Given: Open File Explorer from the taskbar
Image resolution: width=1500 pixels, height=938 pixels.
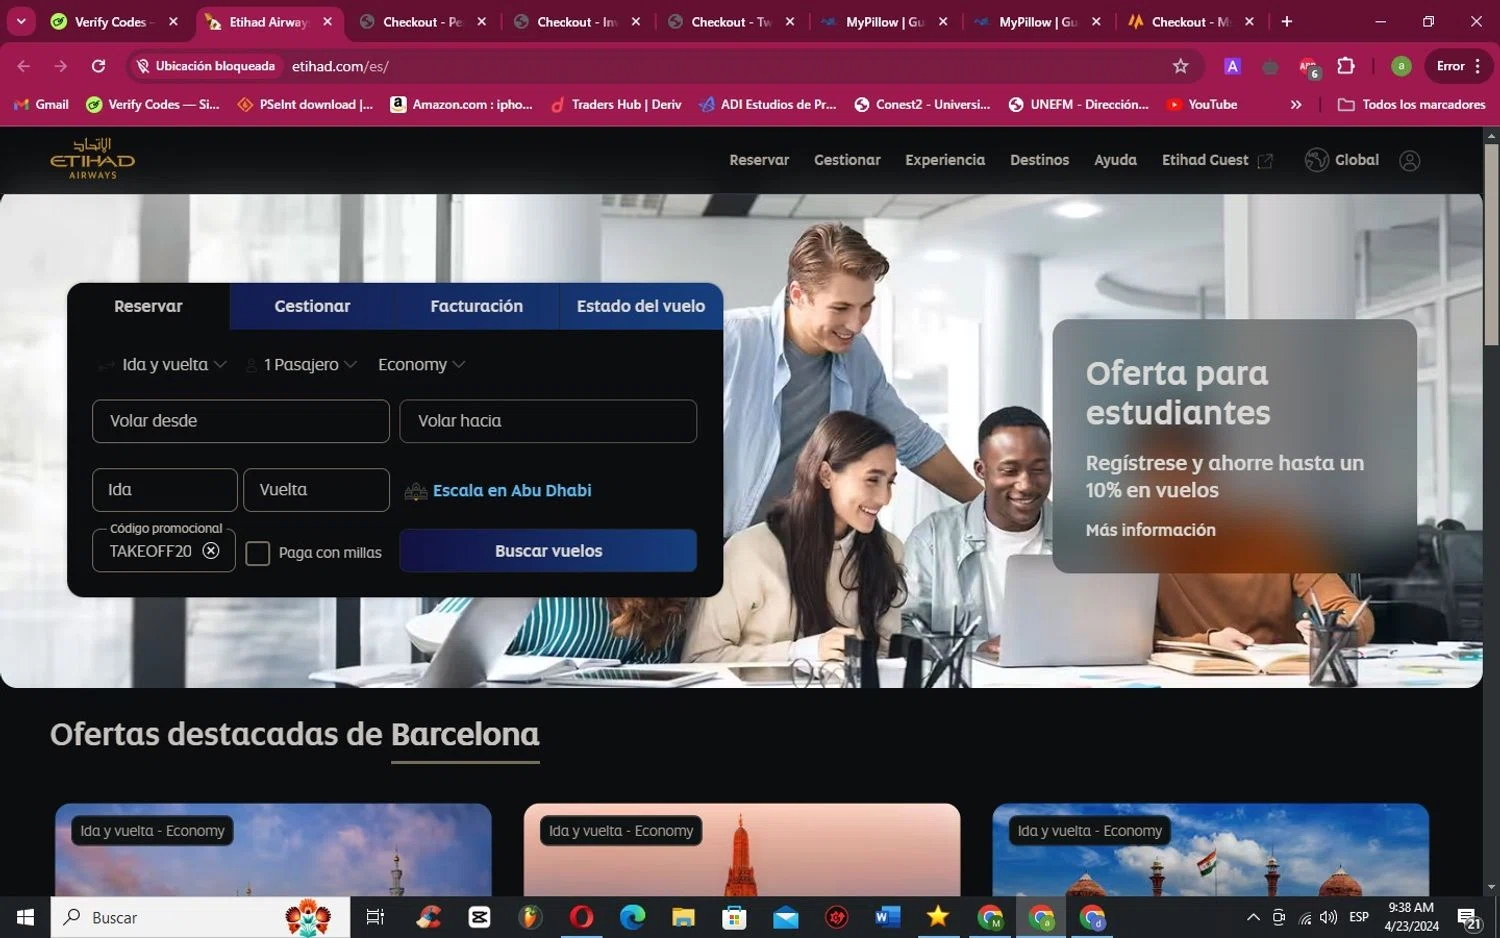Looking at the screenshot, I should 683,917.
